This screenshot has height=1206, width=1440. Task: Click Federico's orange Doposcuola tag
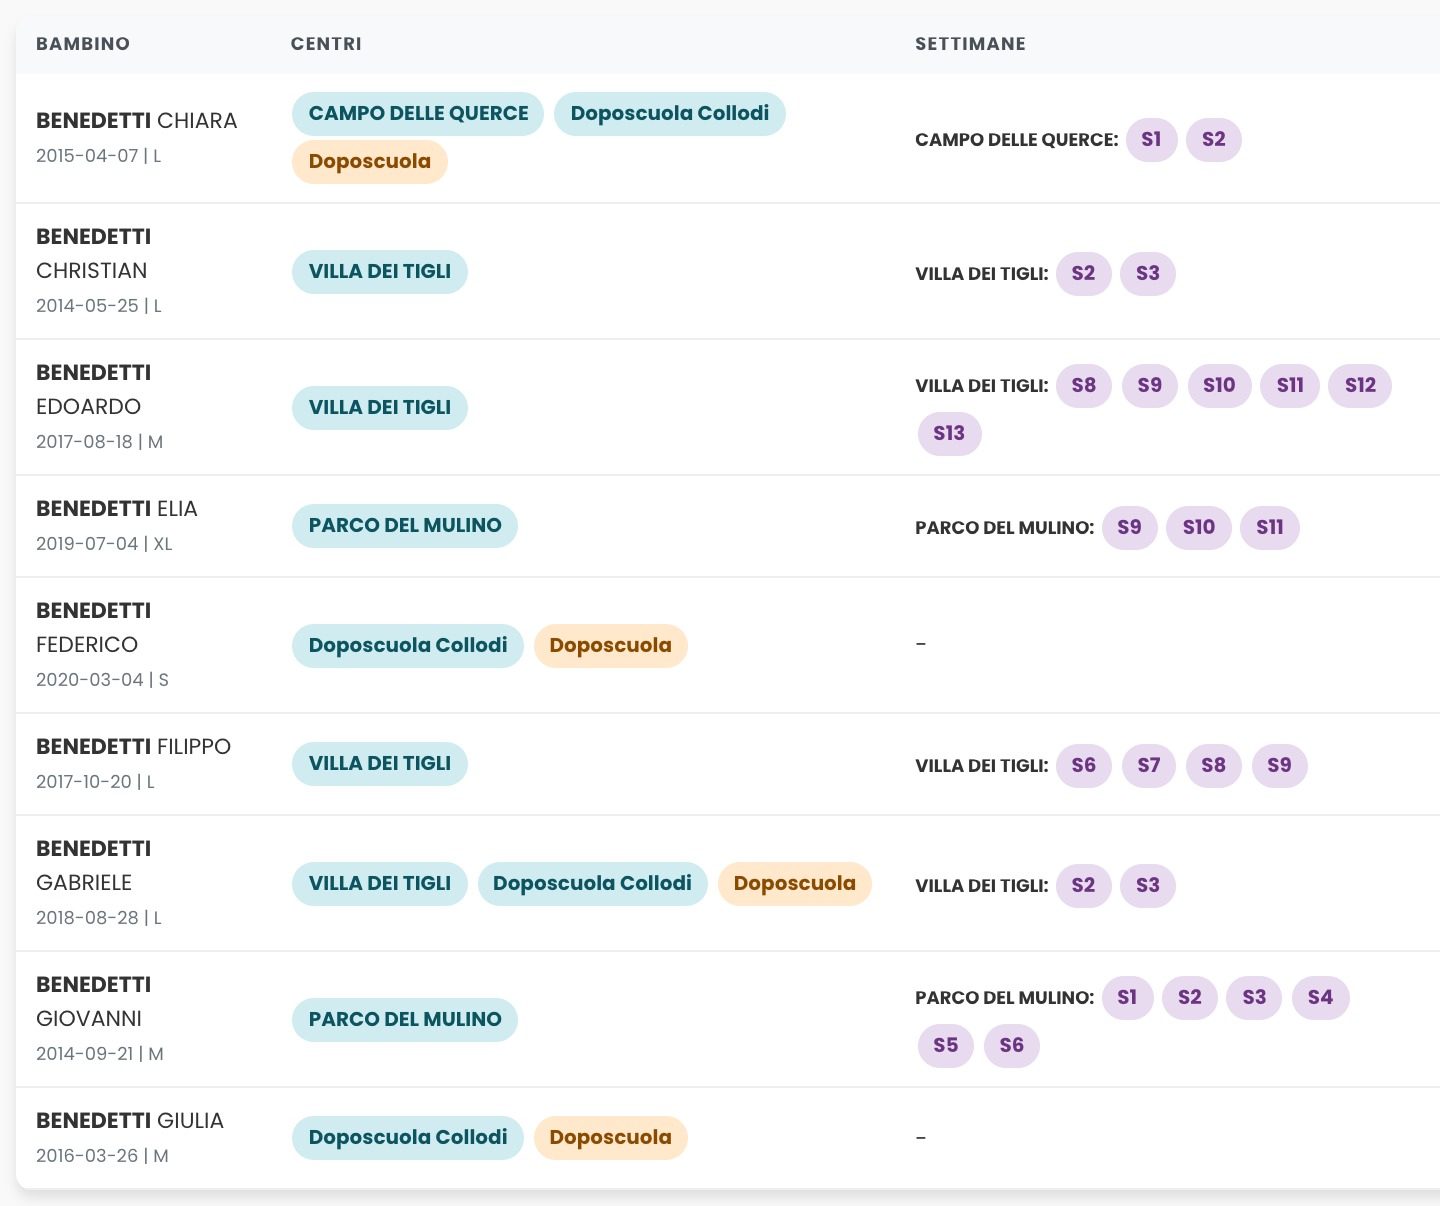coord(611,646)
